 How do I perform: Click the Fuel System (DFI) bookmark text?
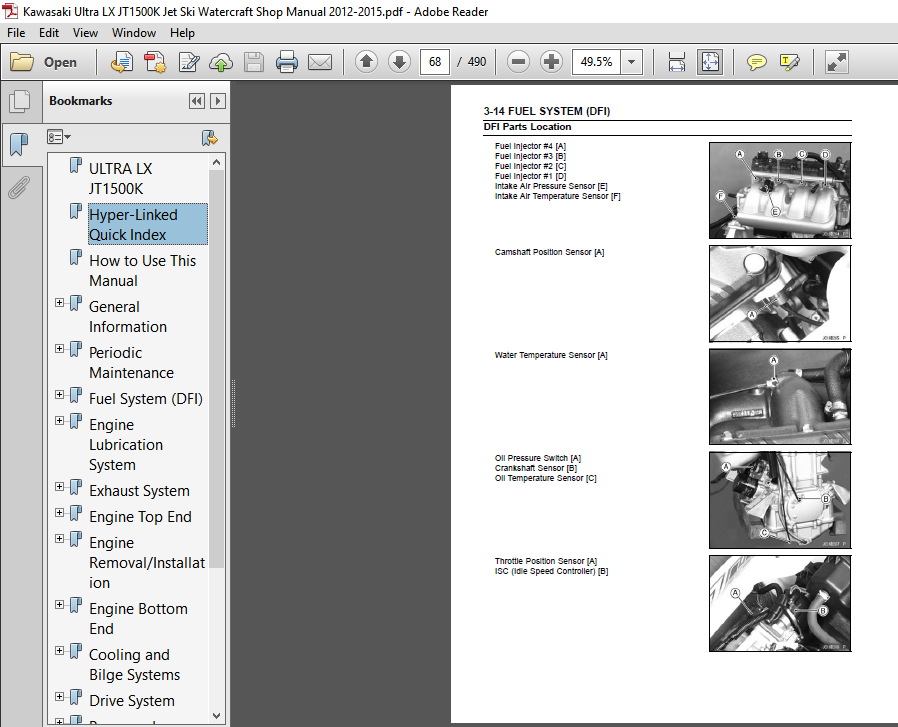click(146, 399)
